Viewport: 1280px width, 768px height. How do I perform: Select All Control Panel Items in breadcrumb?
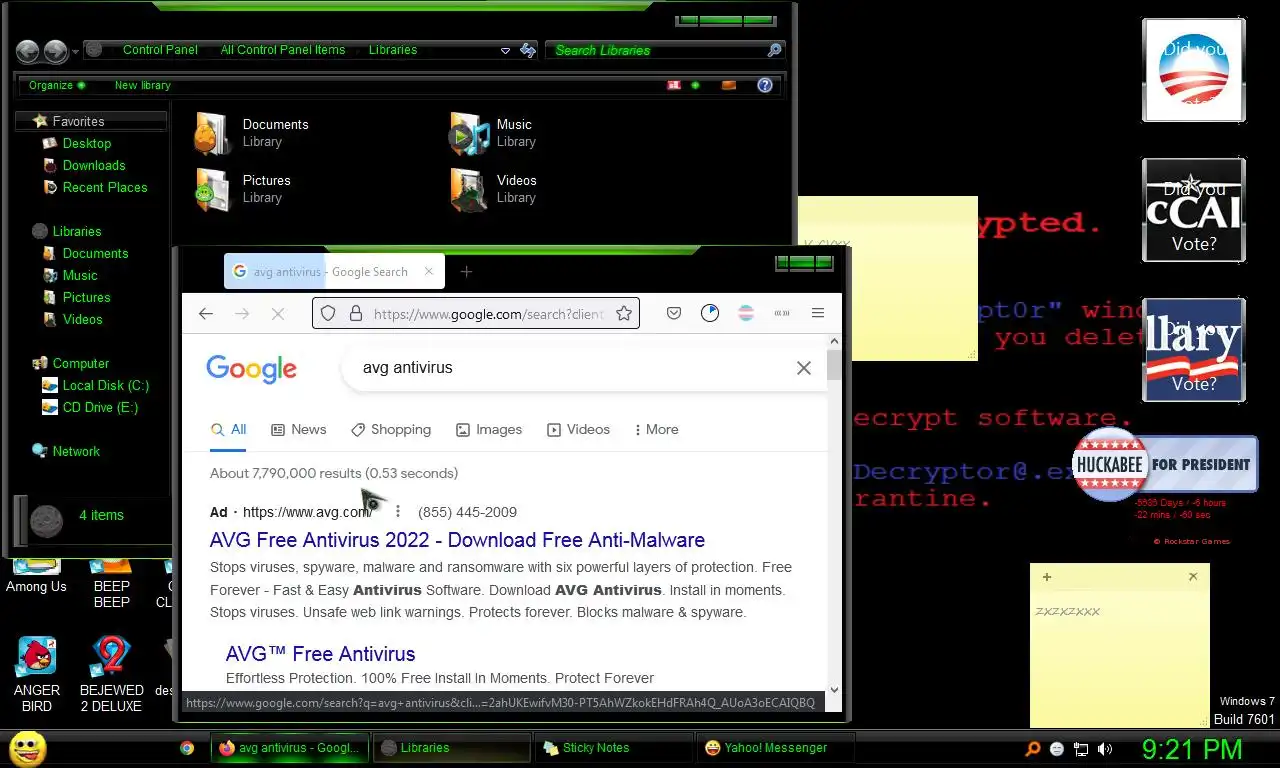(283, 50)
